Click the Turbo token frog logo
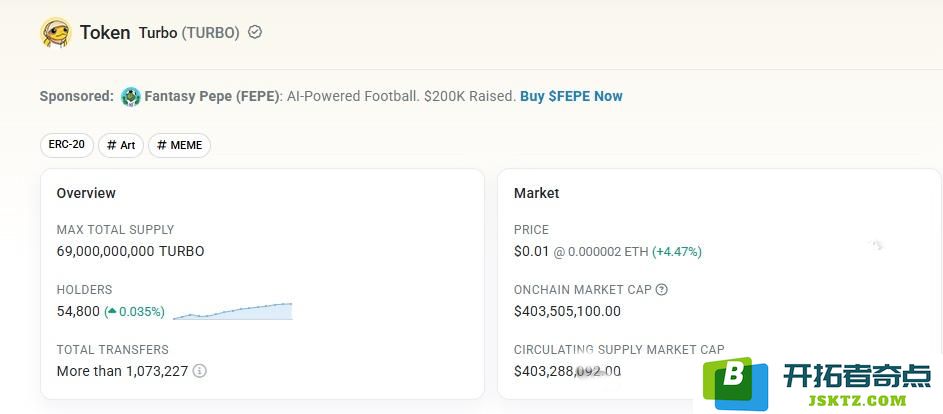943x414 pixels. click(55, 32)
